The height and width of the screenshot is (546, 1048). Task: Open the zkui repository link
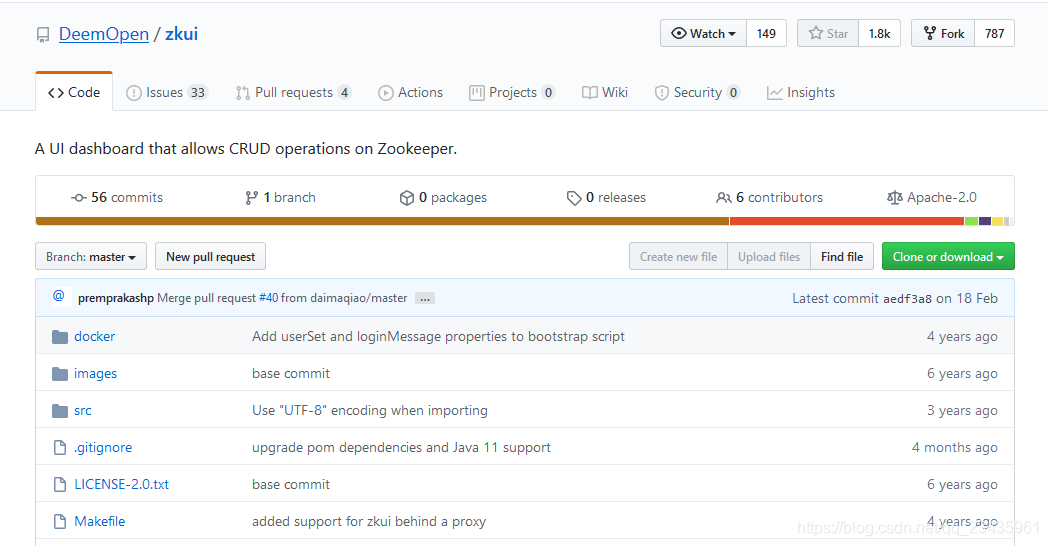(182, 34)
